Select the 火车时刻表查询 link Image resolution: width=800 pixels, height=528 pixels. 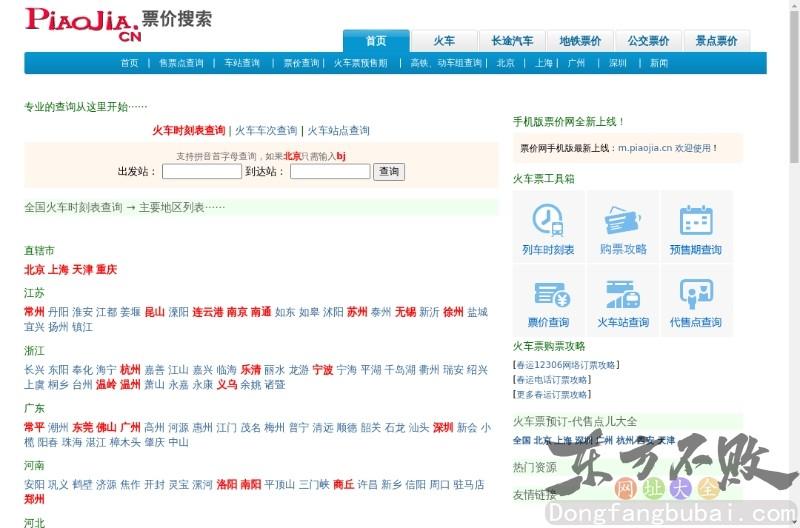tap(189, 131)
